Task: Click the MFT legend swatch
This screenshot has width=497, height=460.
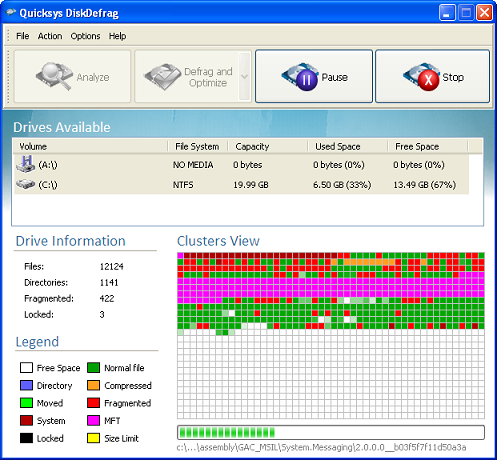Action: [x=93, y=421]
